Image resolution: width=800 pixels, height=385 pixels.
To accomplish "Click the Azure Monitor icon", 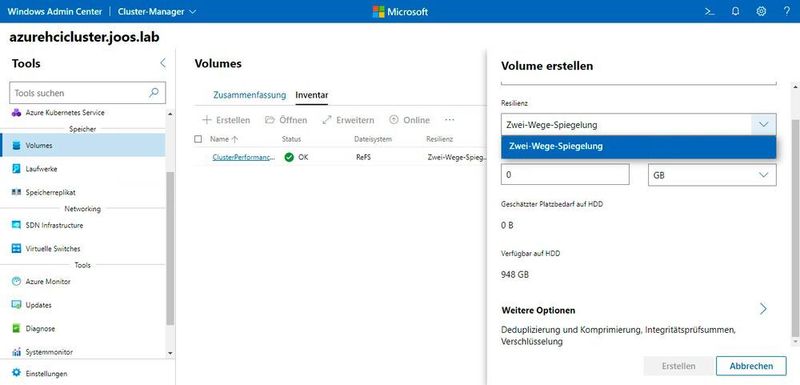I will tap(16, 281).
